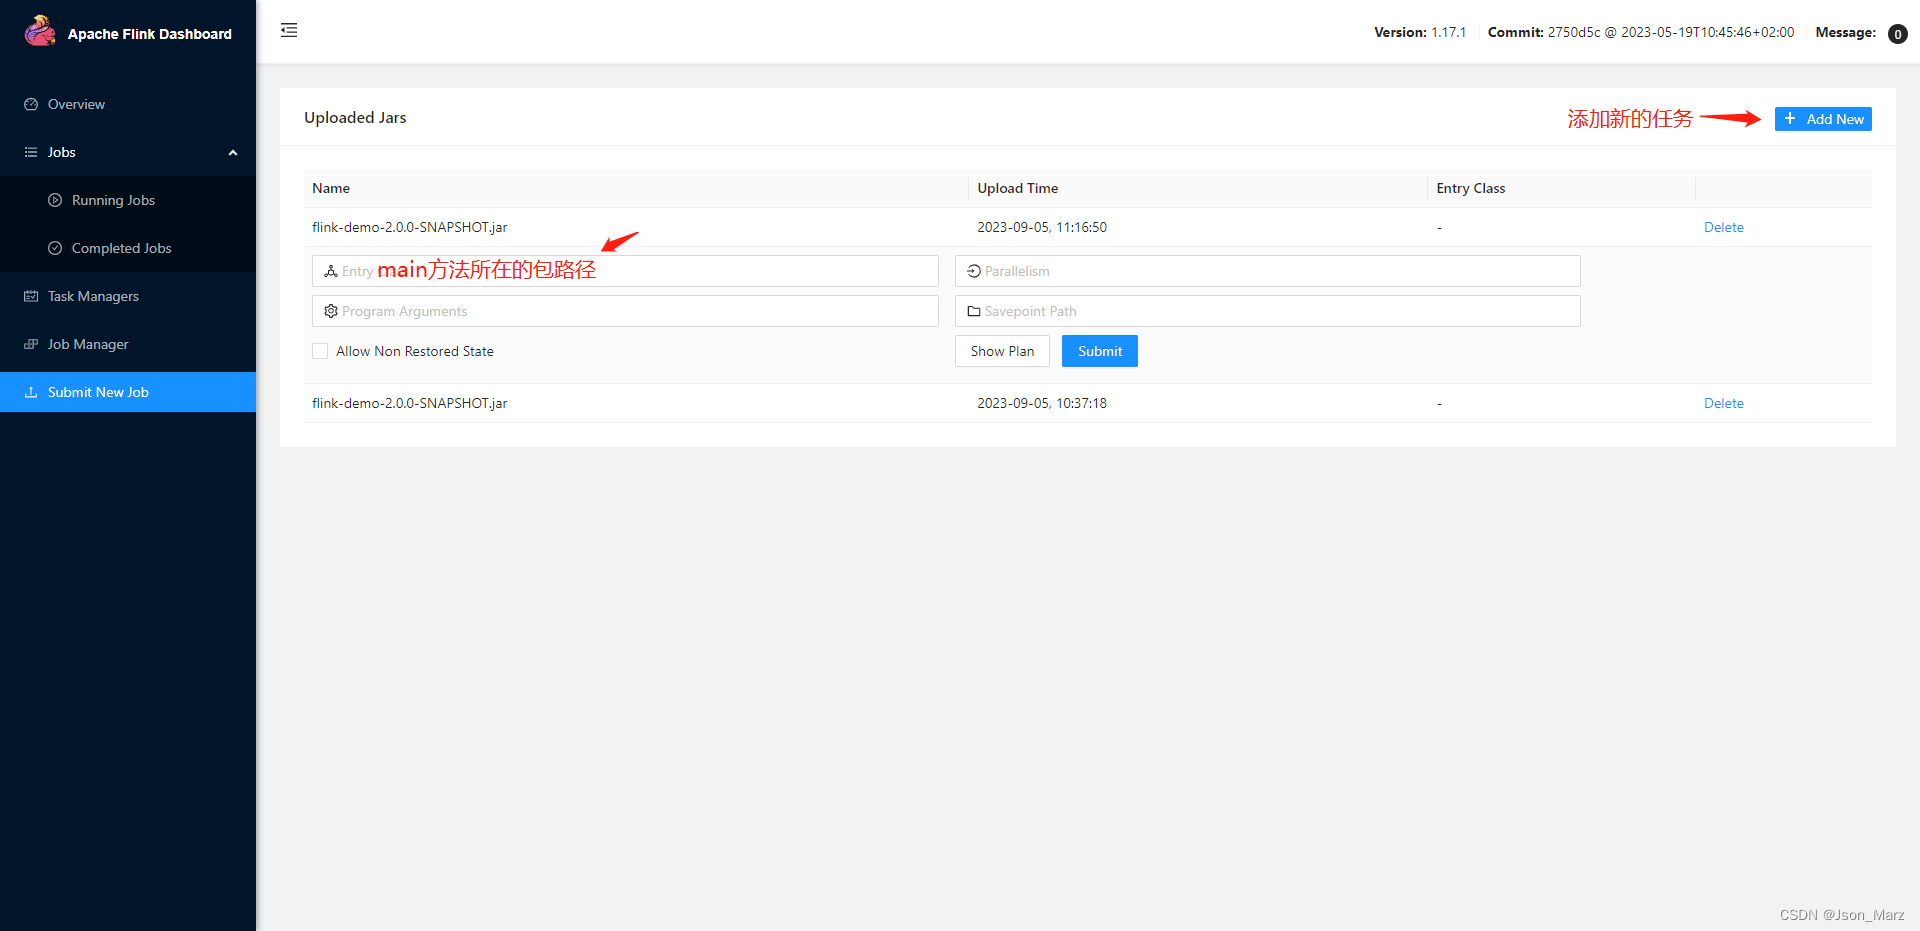The height and width of the screenshot is (931, 1920).
Task: Open the Overview page
Action: [128, 104]
